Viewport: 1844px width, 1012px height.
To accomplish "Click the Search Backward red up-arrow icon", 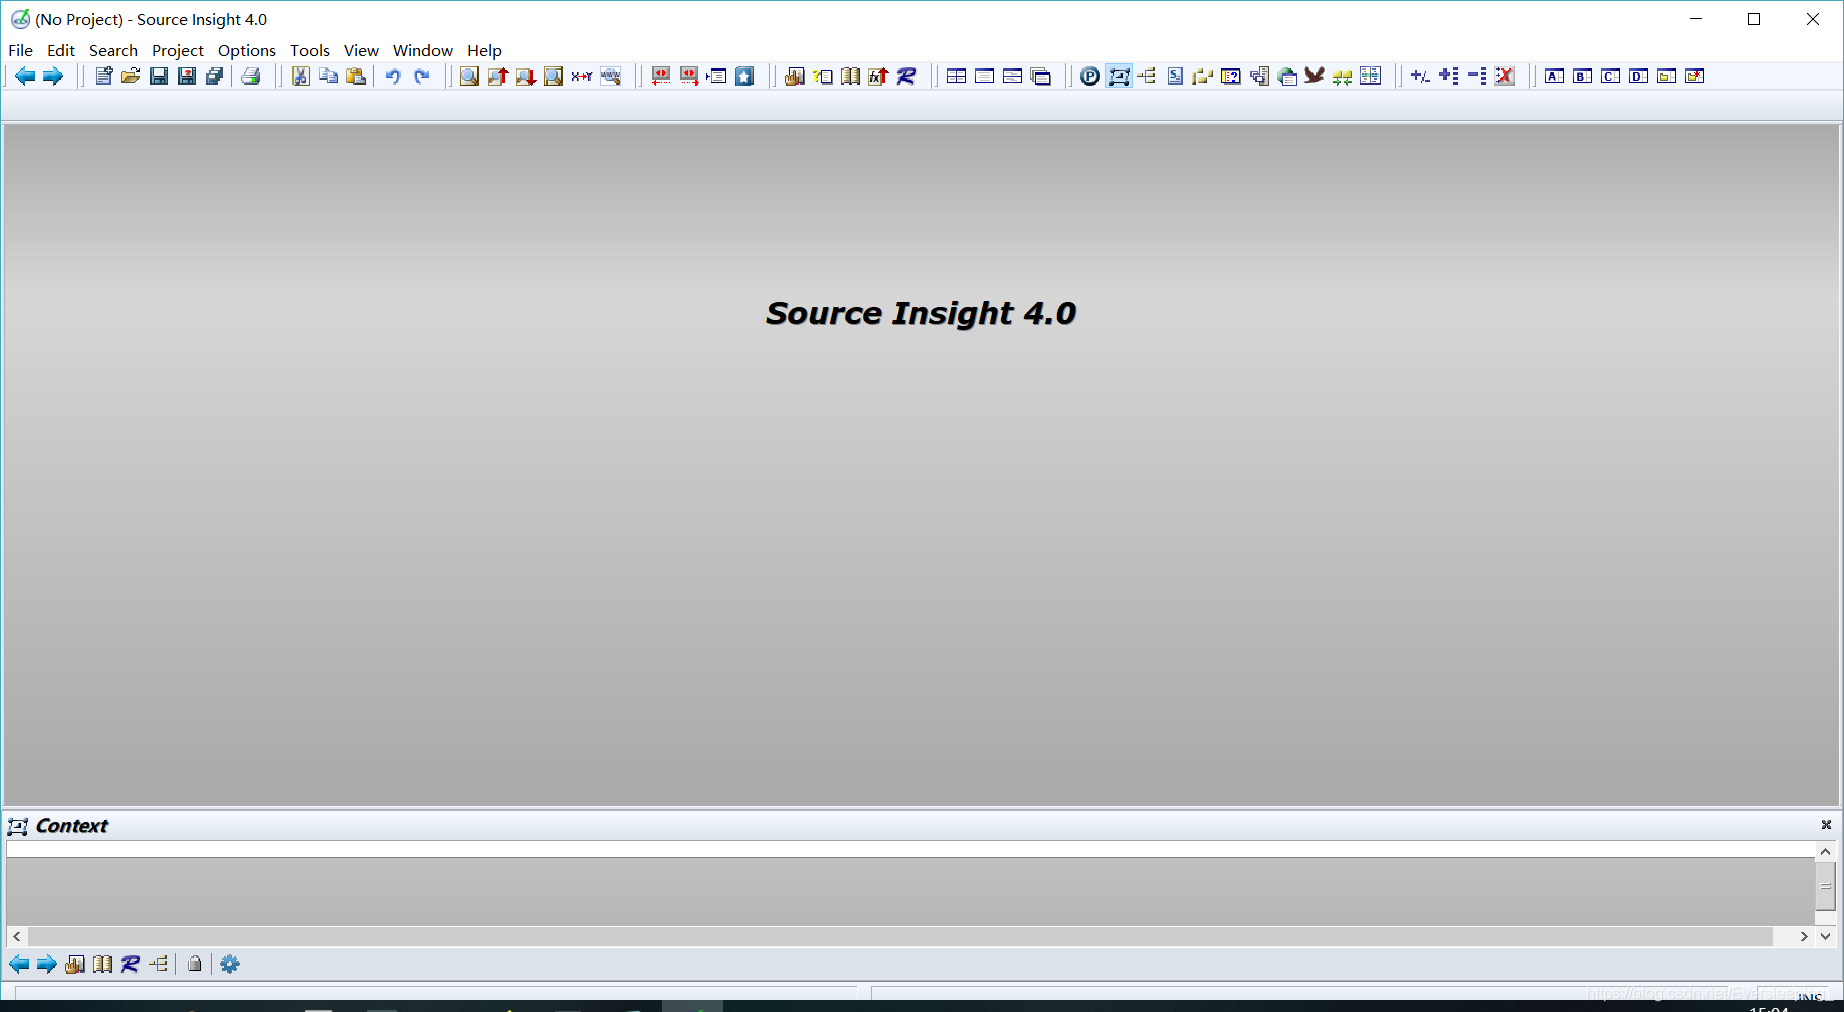I will coord(497,76).
